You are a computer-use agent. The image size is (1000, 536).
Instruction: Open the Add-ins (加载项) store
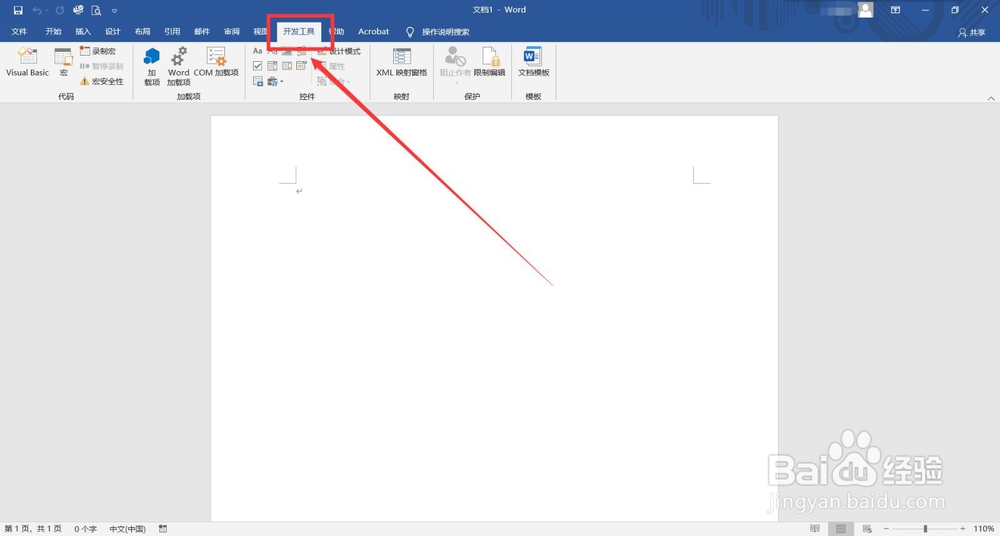[152, 66]
